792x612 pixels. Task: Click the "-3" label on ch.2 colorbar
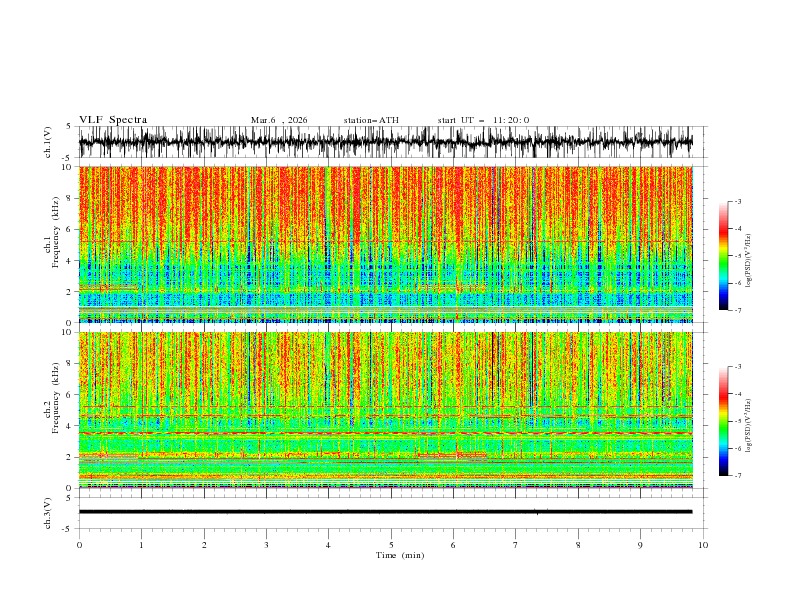(x=738, y=367)
